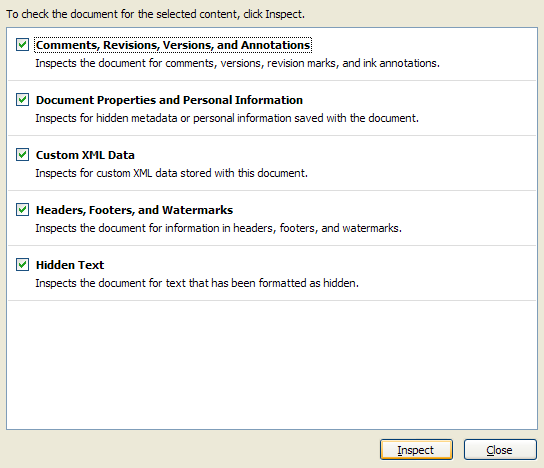544x468 pixels.
Task: Click the custom XML data description line
Action: coord(171,173)
